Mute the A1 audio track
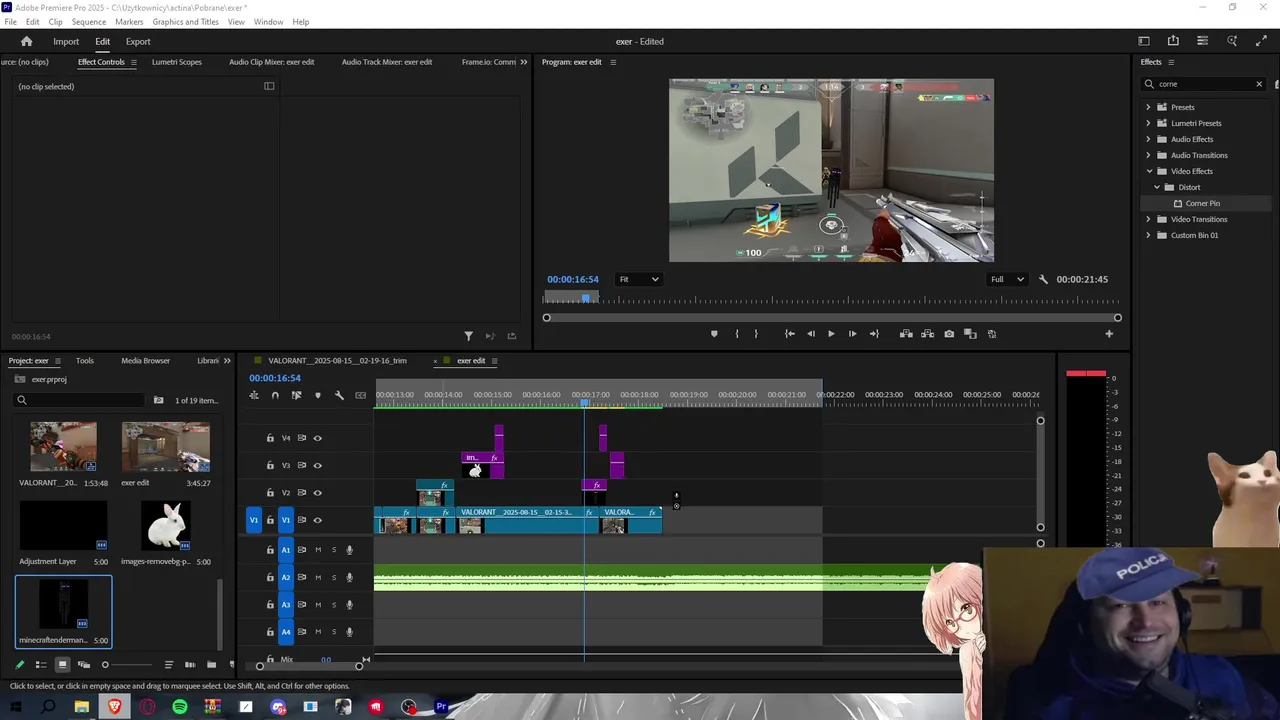This screenshot has width=1280, height=720. (318, 550)
